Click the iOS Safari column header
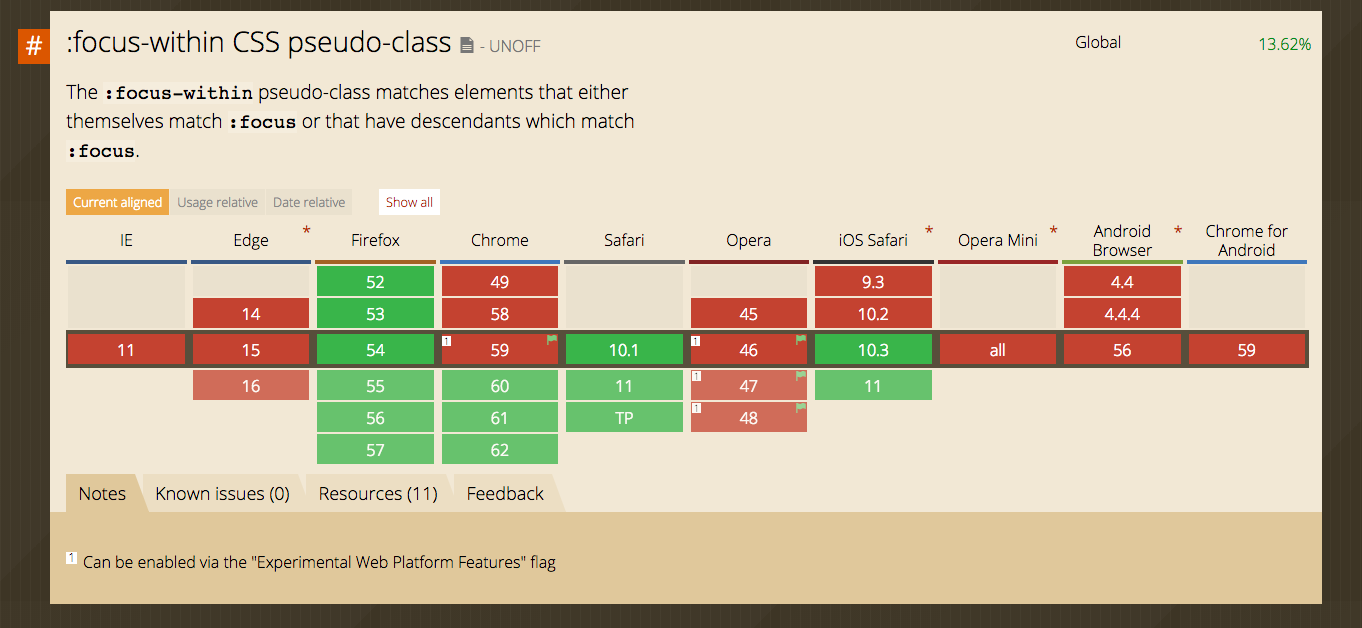 (x=873, y=240)
